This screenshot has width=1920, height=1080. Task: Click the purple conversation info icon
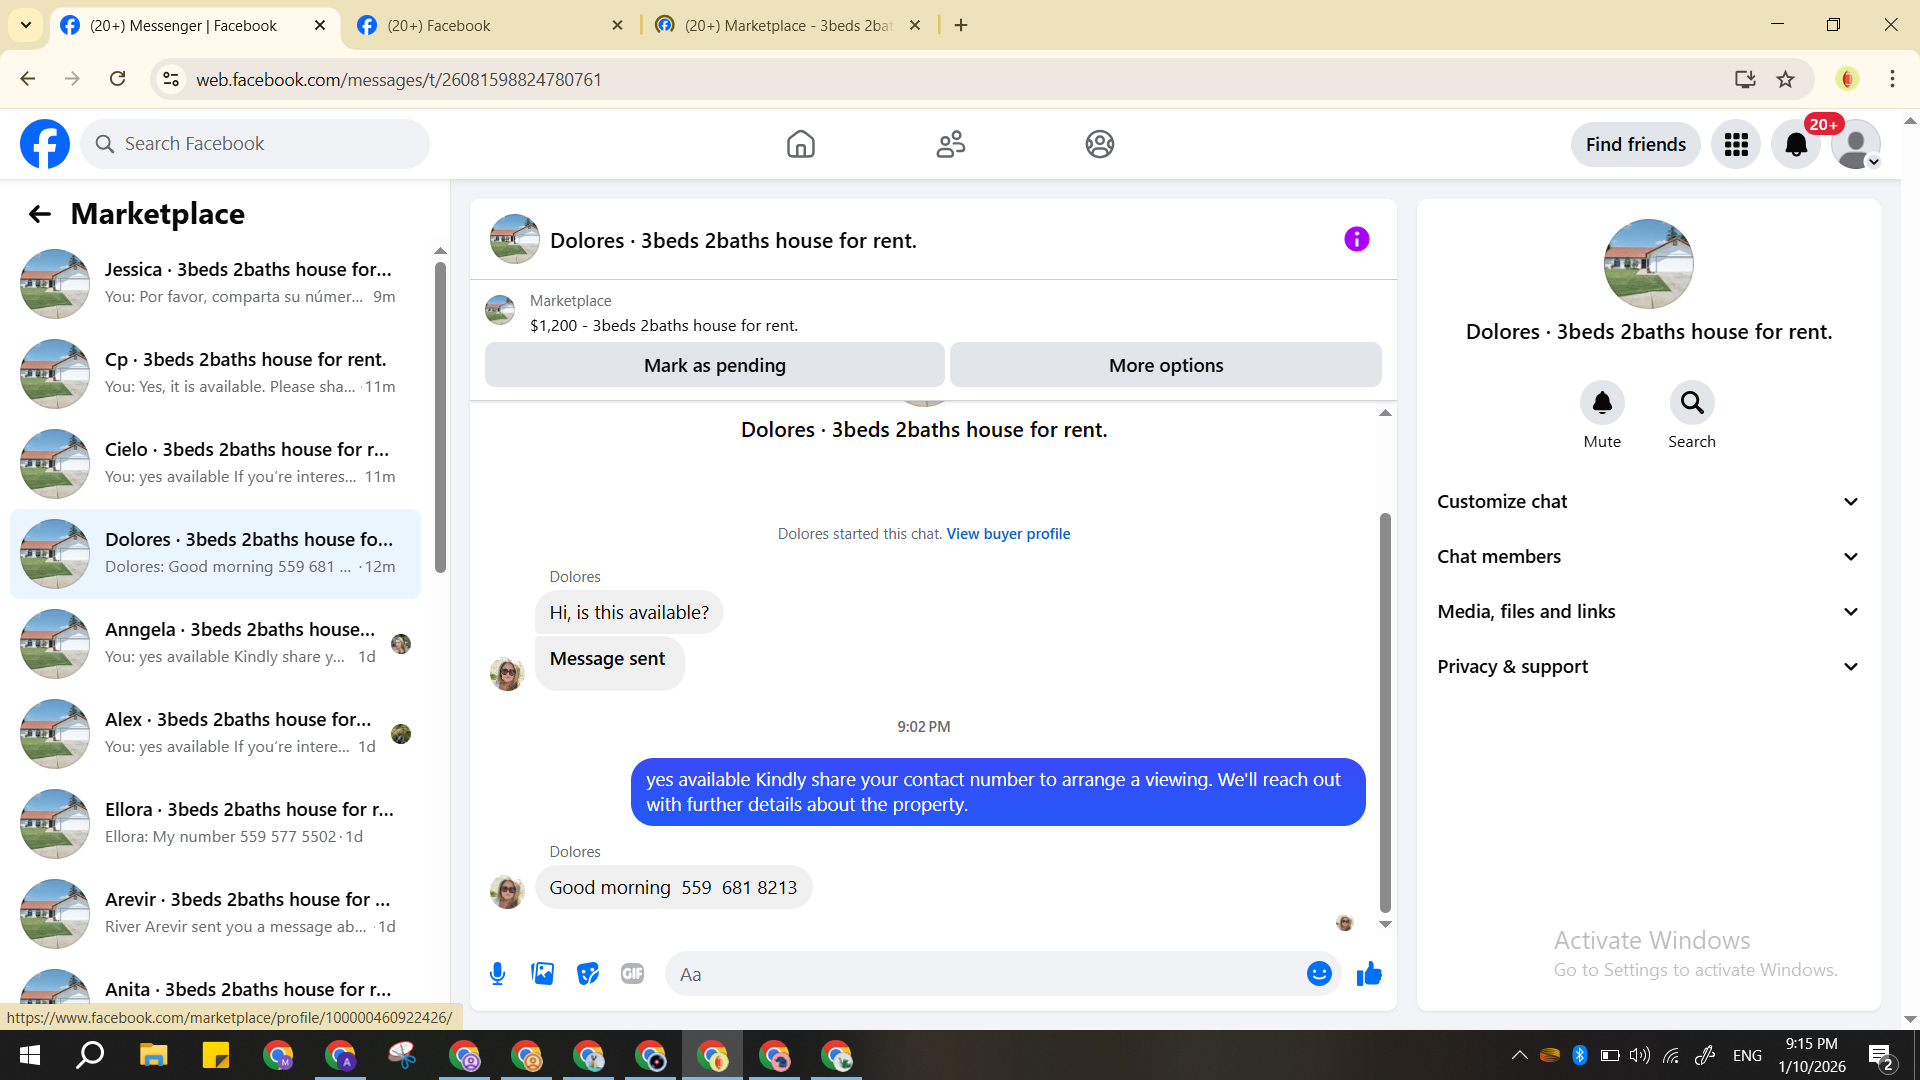pos(1356,240)
